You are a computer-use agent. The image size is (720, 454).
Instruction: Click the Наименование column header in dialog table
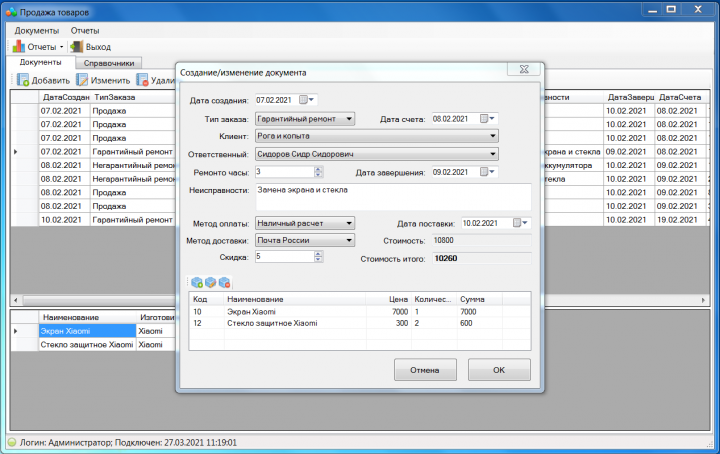(295, 299)
